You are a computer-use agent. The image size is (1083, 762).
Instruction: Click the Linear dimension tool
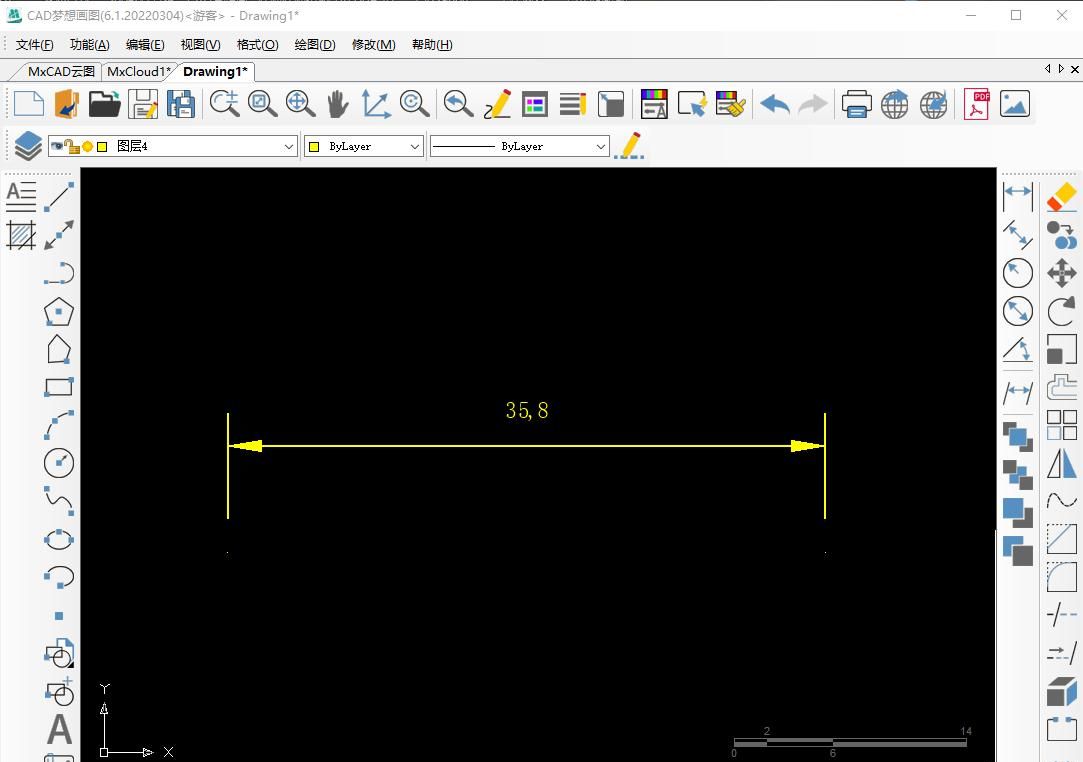(1017, 192)
